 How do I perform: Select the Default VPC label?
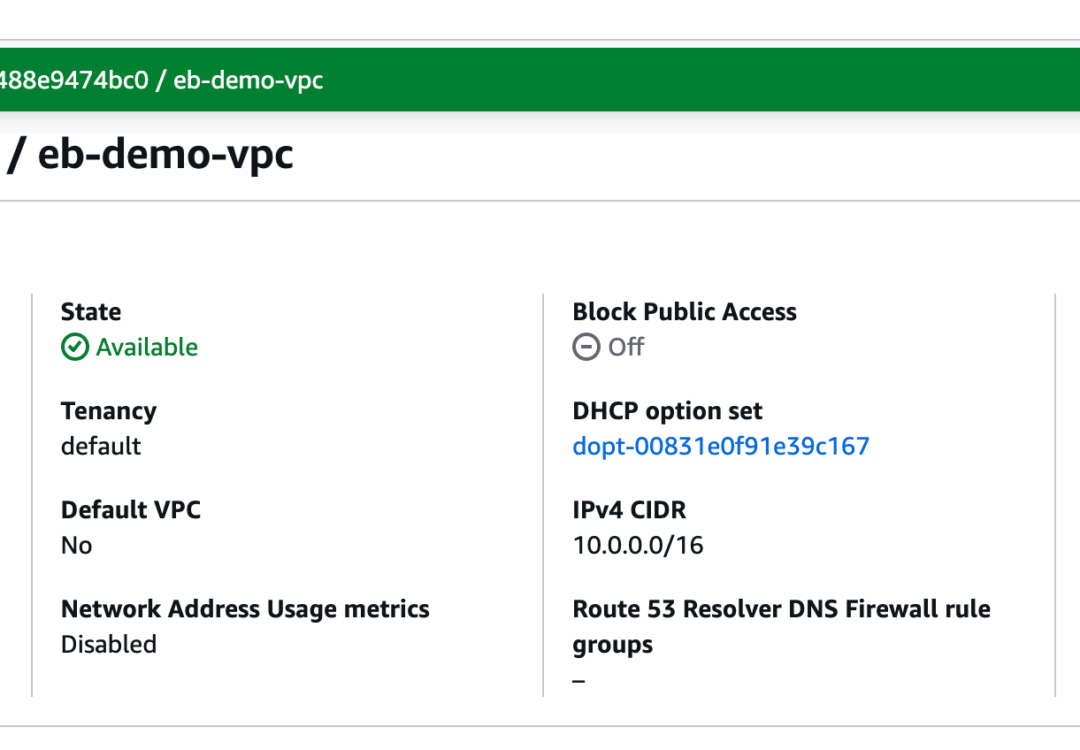point(130,510)
